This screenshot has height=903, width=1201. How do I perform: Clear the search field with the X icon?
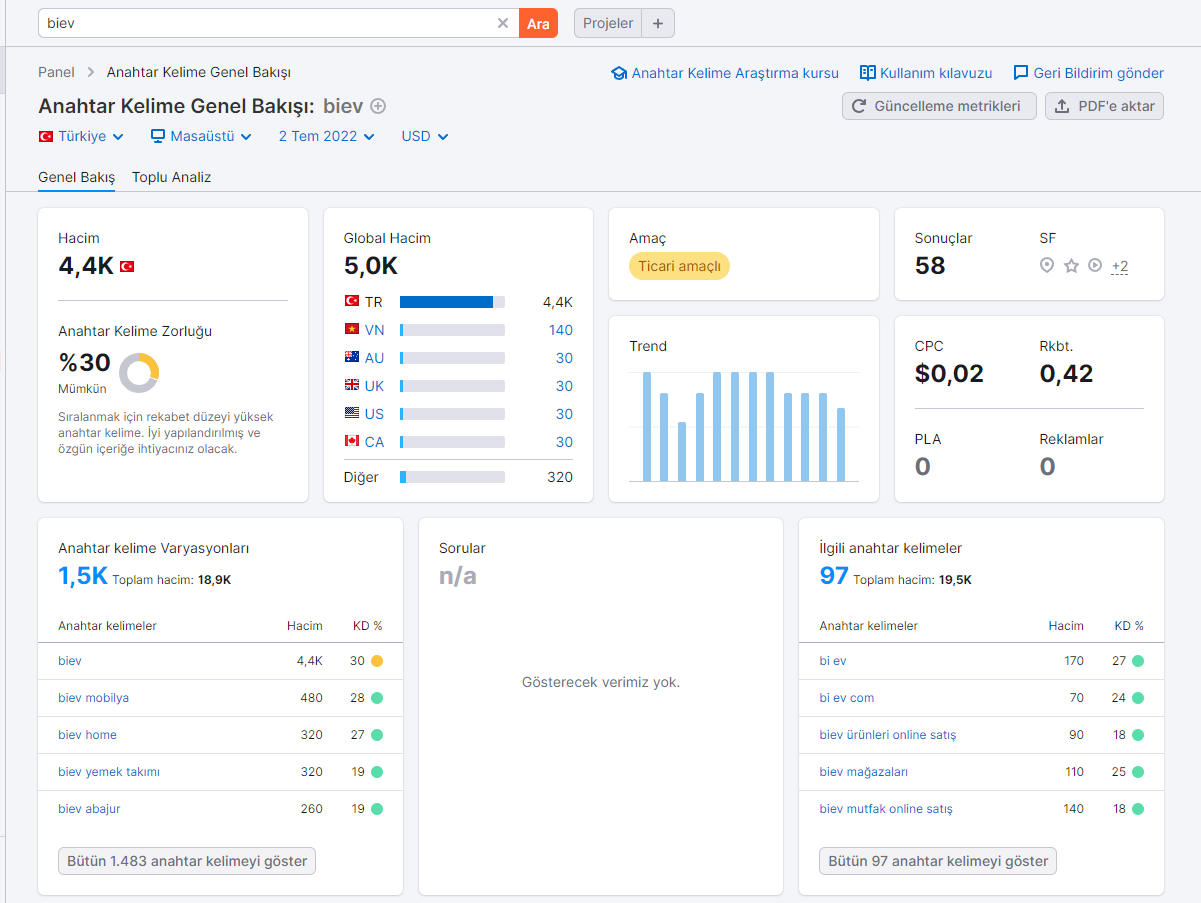(x=503, y=23)
